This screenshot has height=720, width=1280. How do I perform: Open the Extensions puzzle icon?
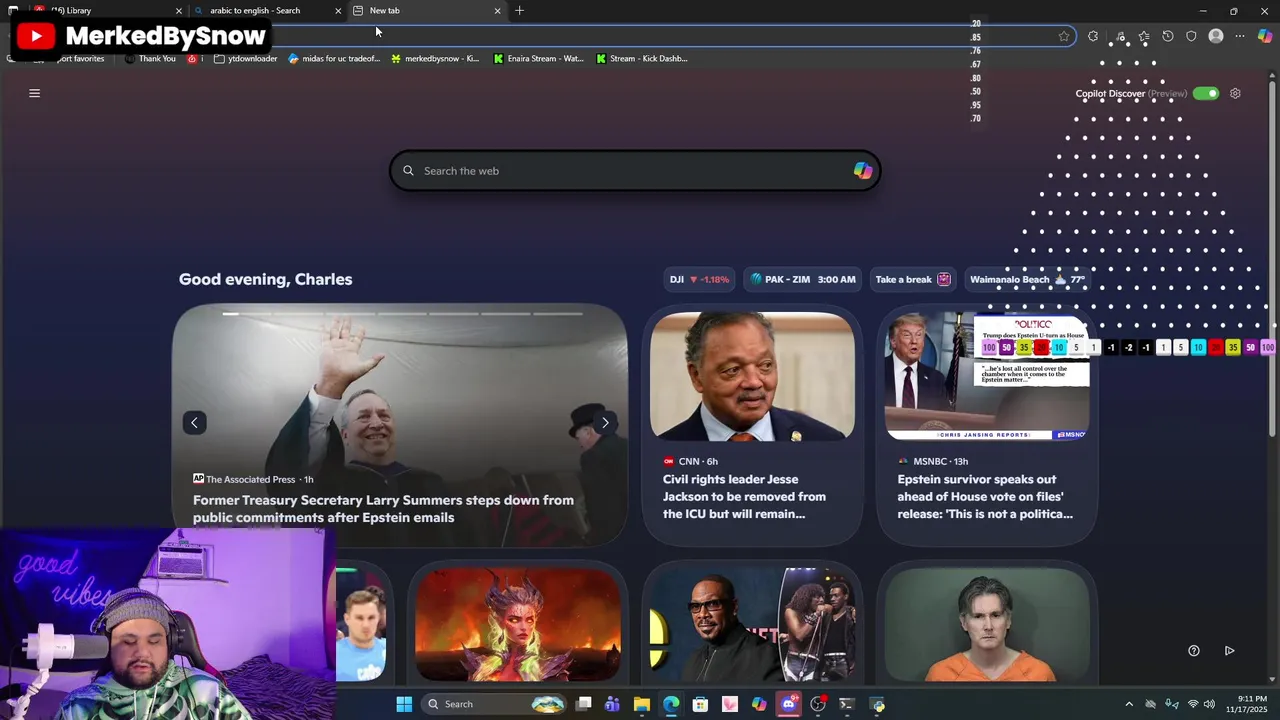tap(1093, 36)
